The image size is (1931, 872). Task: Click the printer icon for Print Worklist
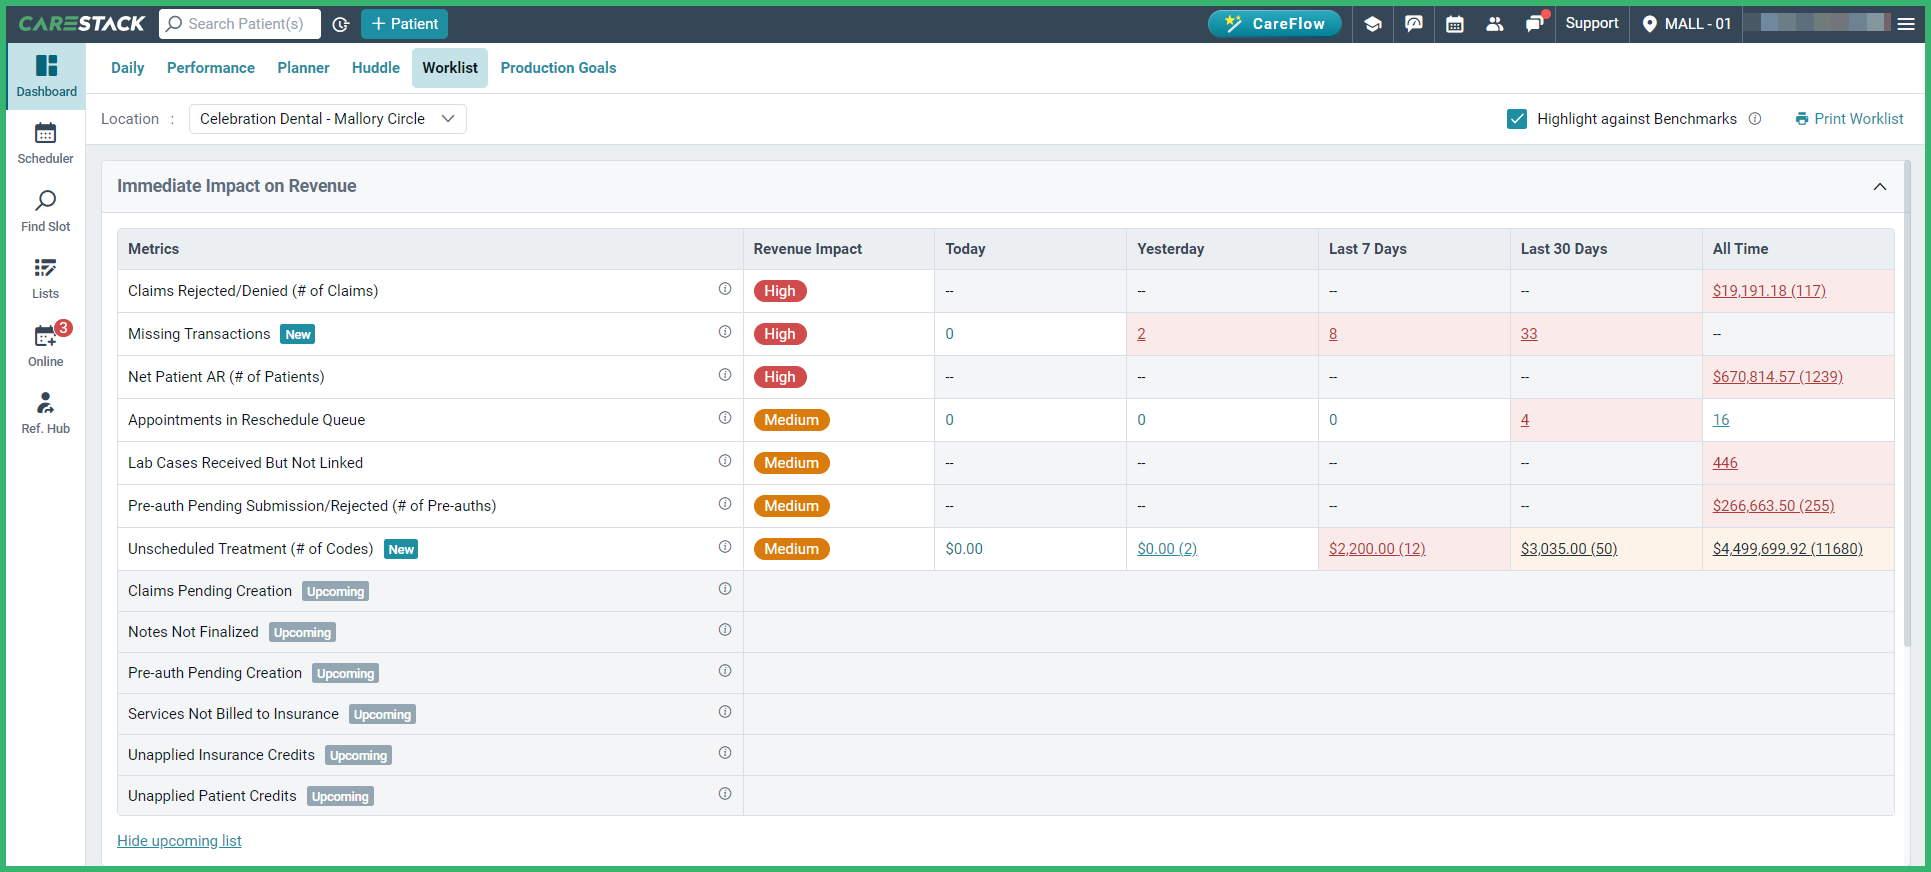pos(1802,119)
